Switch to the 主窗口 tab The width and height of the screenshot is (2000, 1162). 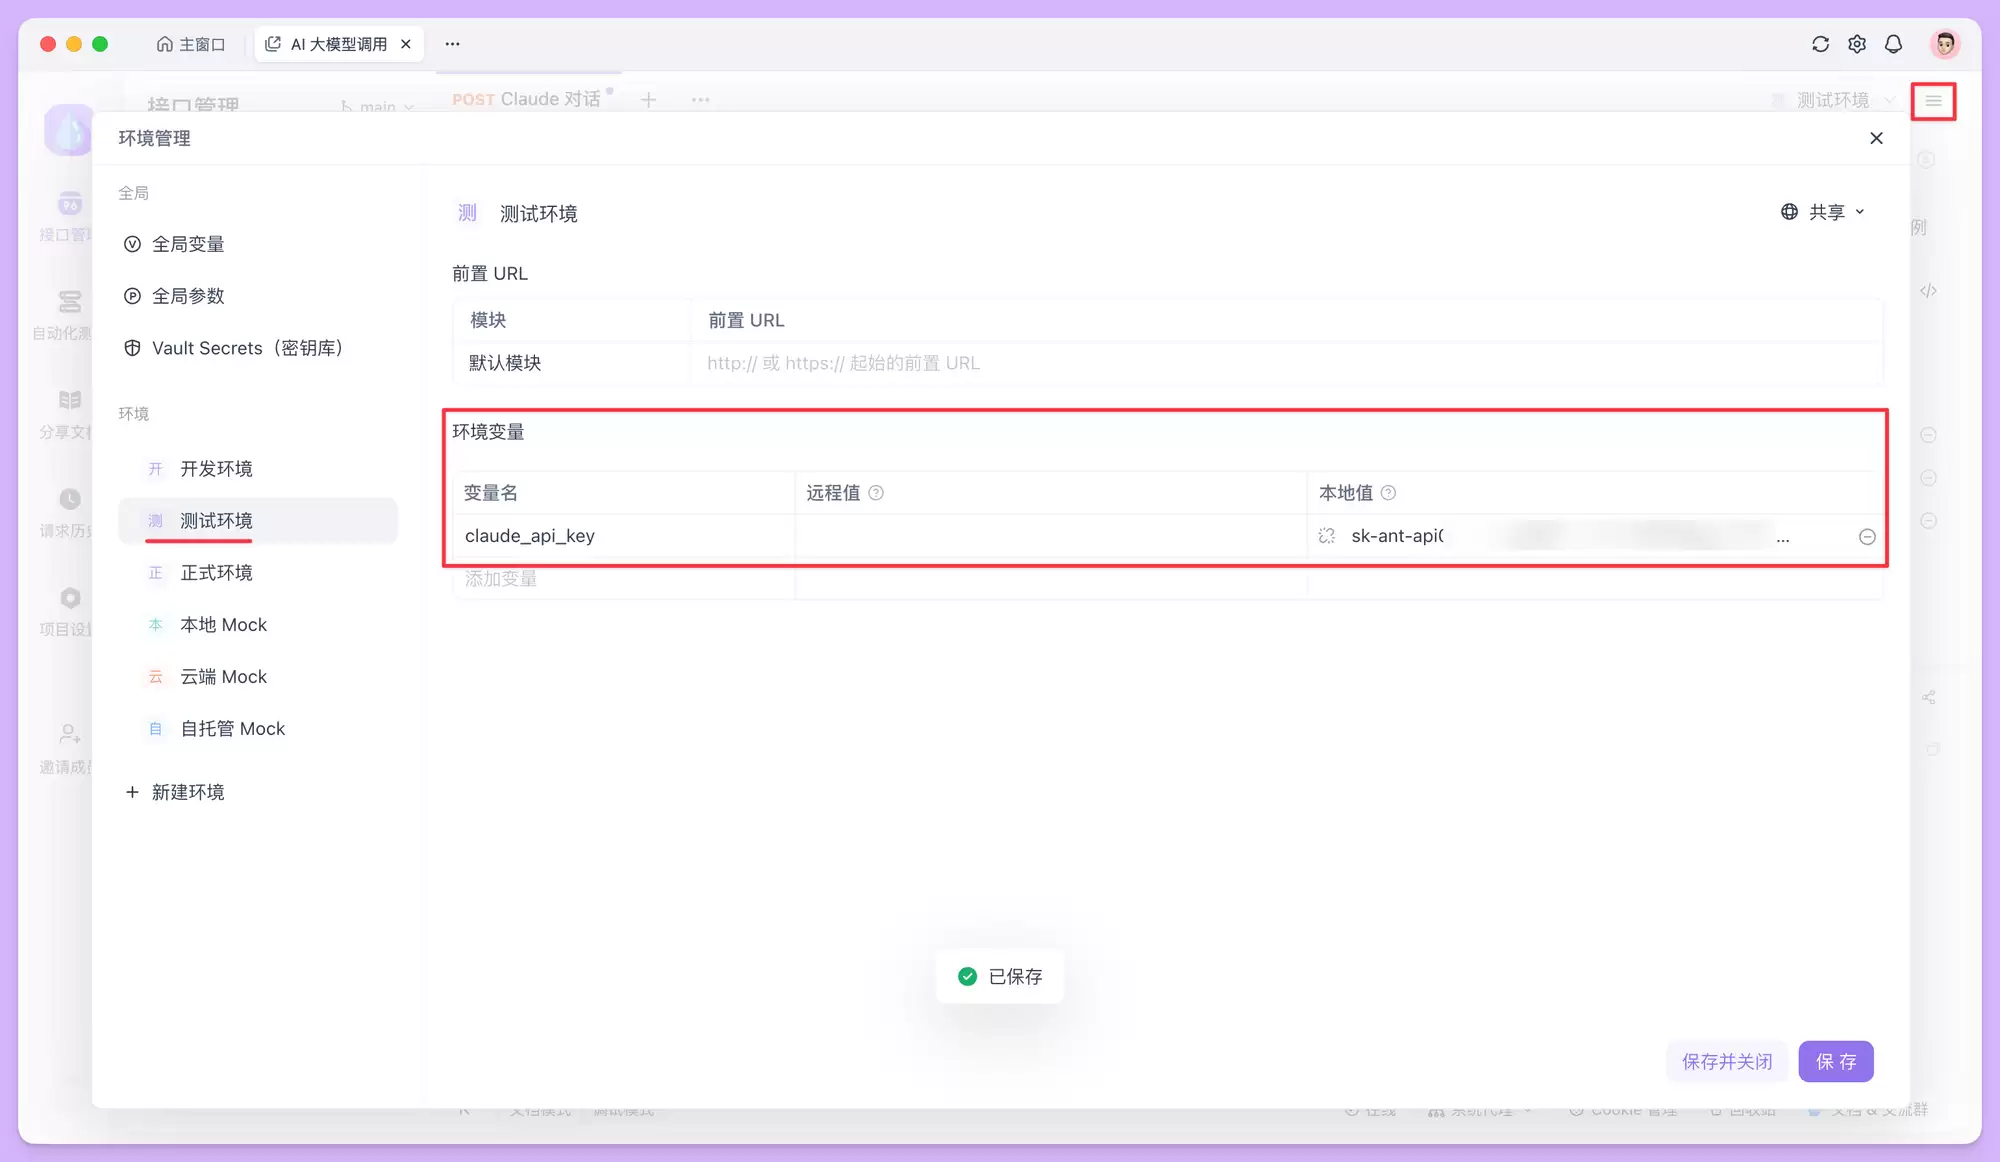[x=191, y=44]
